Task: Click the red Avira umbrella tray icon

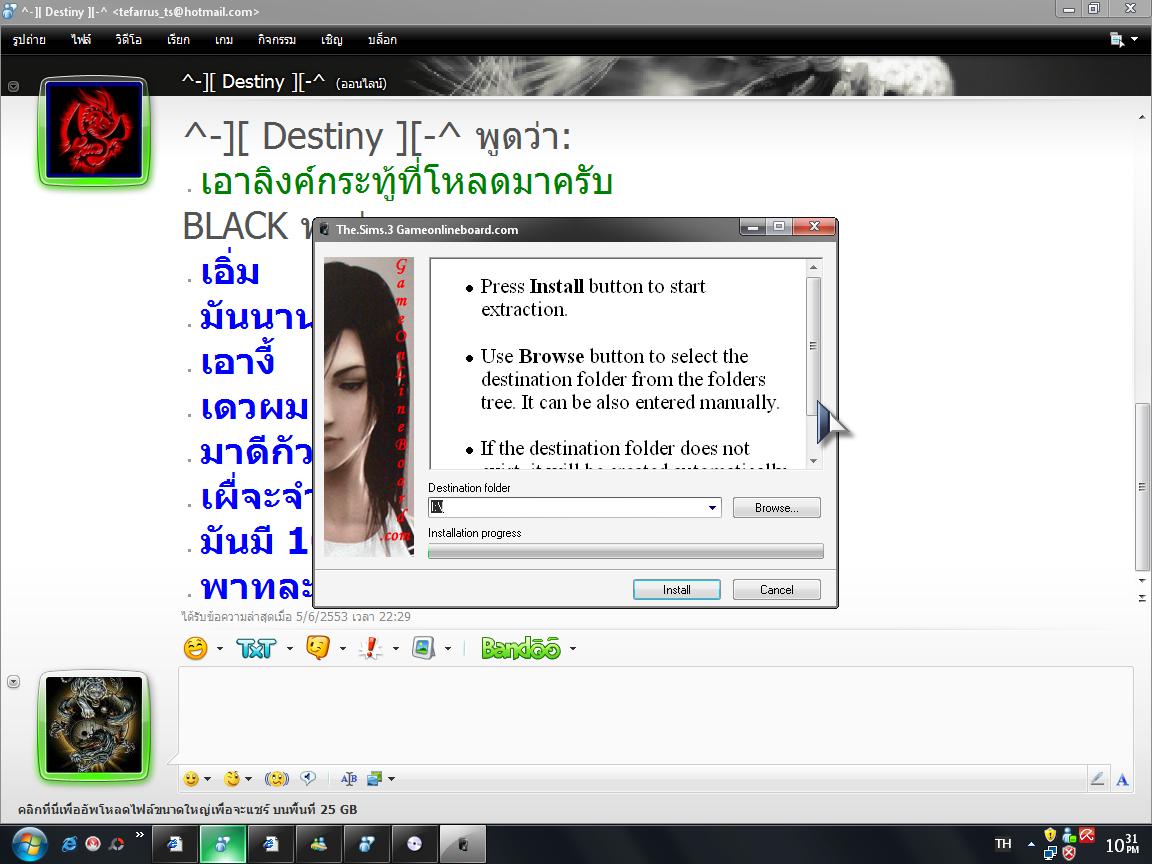Action: tap(1087, 835)
